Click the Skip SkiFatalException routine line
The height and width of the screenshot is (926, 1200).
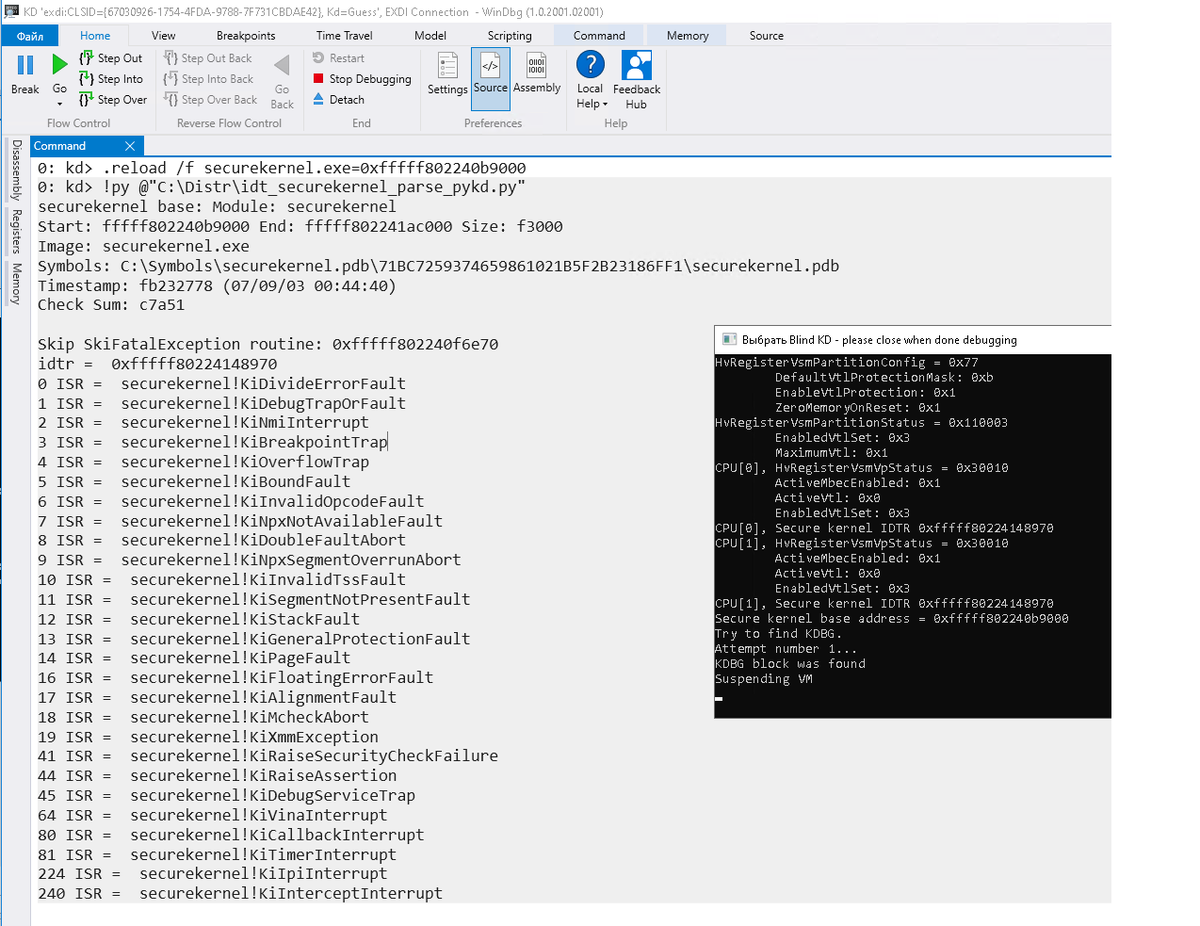268,344
